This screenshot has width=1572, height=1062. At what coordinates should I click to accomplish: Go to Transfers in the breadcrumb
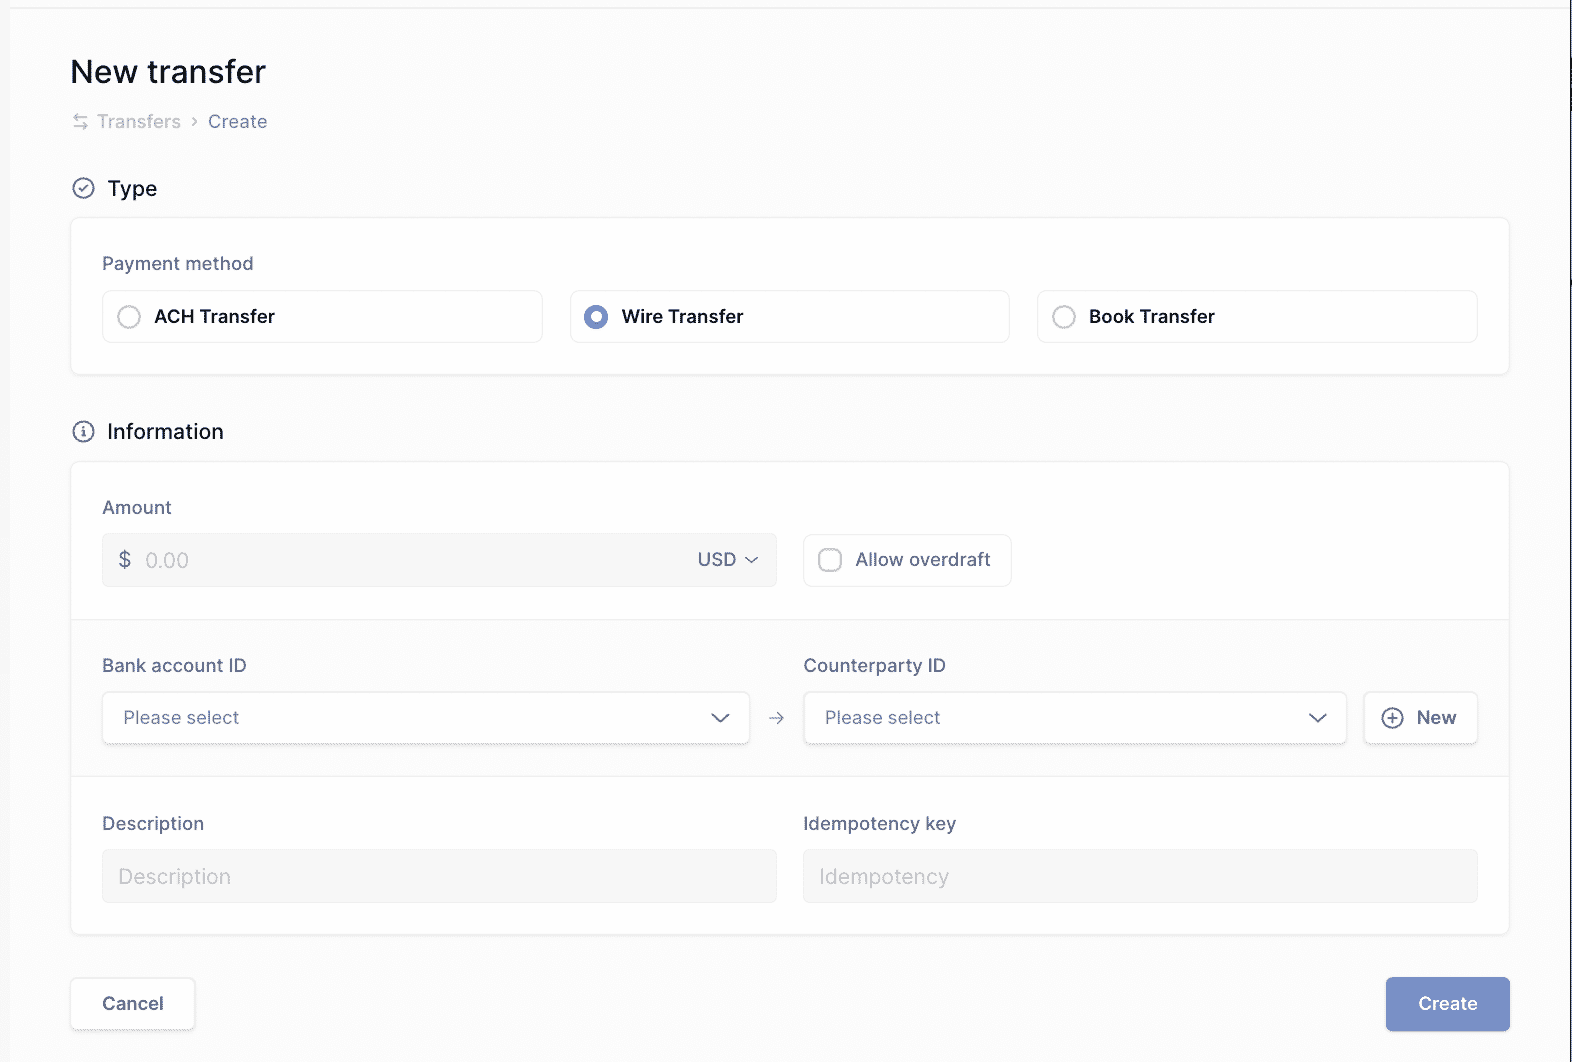coord(139,121)
